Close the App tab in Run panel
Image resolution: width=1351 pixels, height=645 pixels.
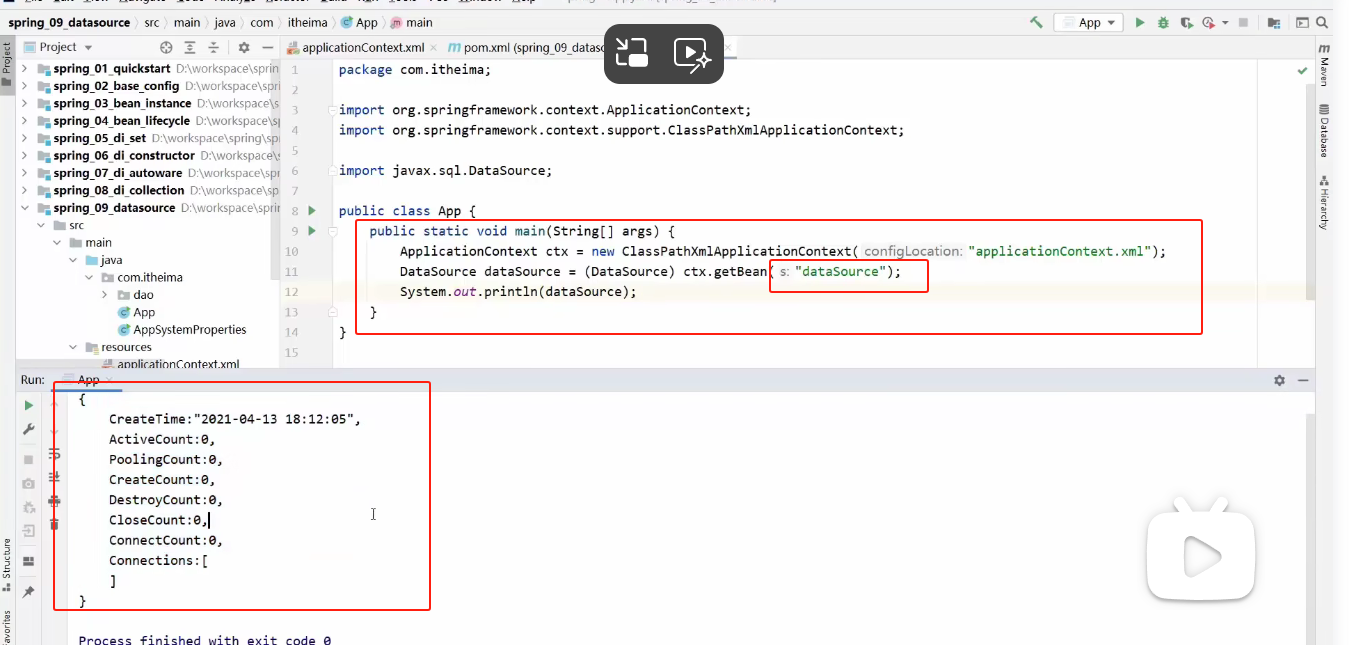110,380
